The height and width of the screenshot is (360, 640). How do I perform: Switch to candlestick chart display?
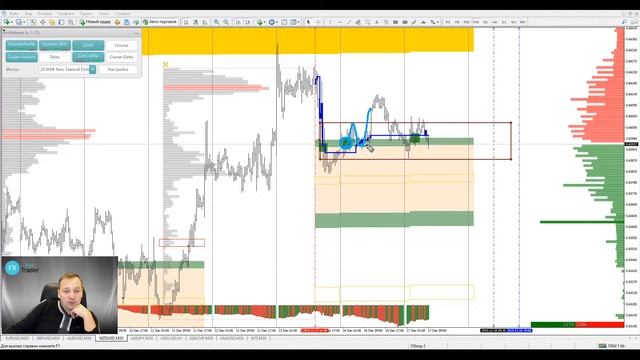pos(196,22)
